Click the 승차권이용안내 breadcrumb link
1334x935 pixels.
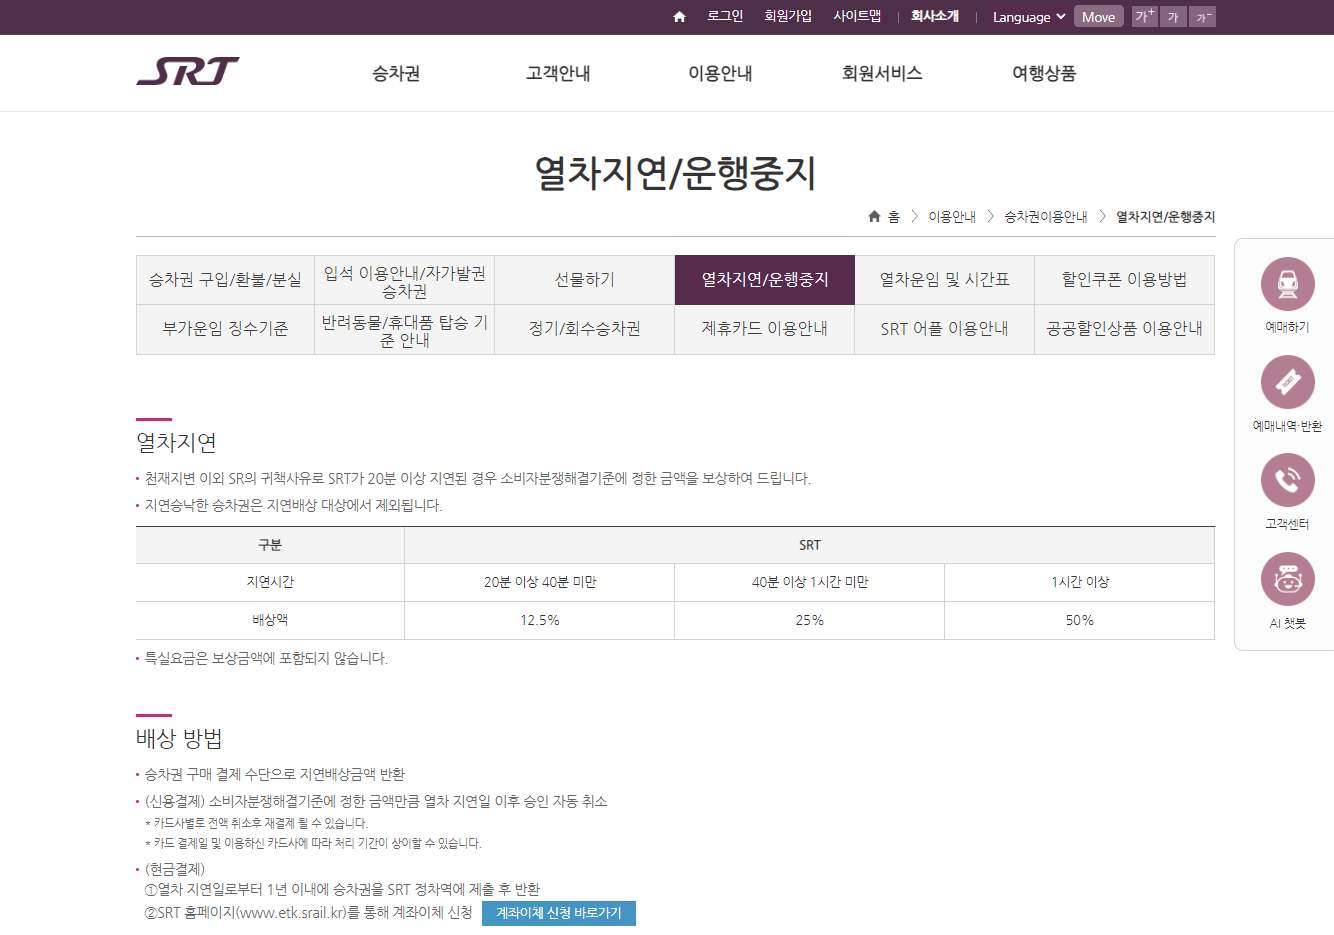tap(1046, 216)
